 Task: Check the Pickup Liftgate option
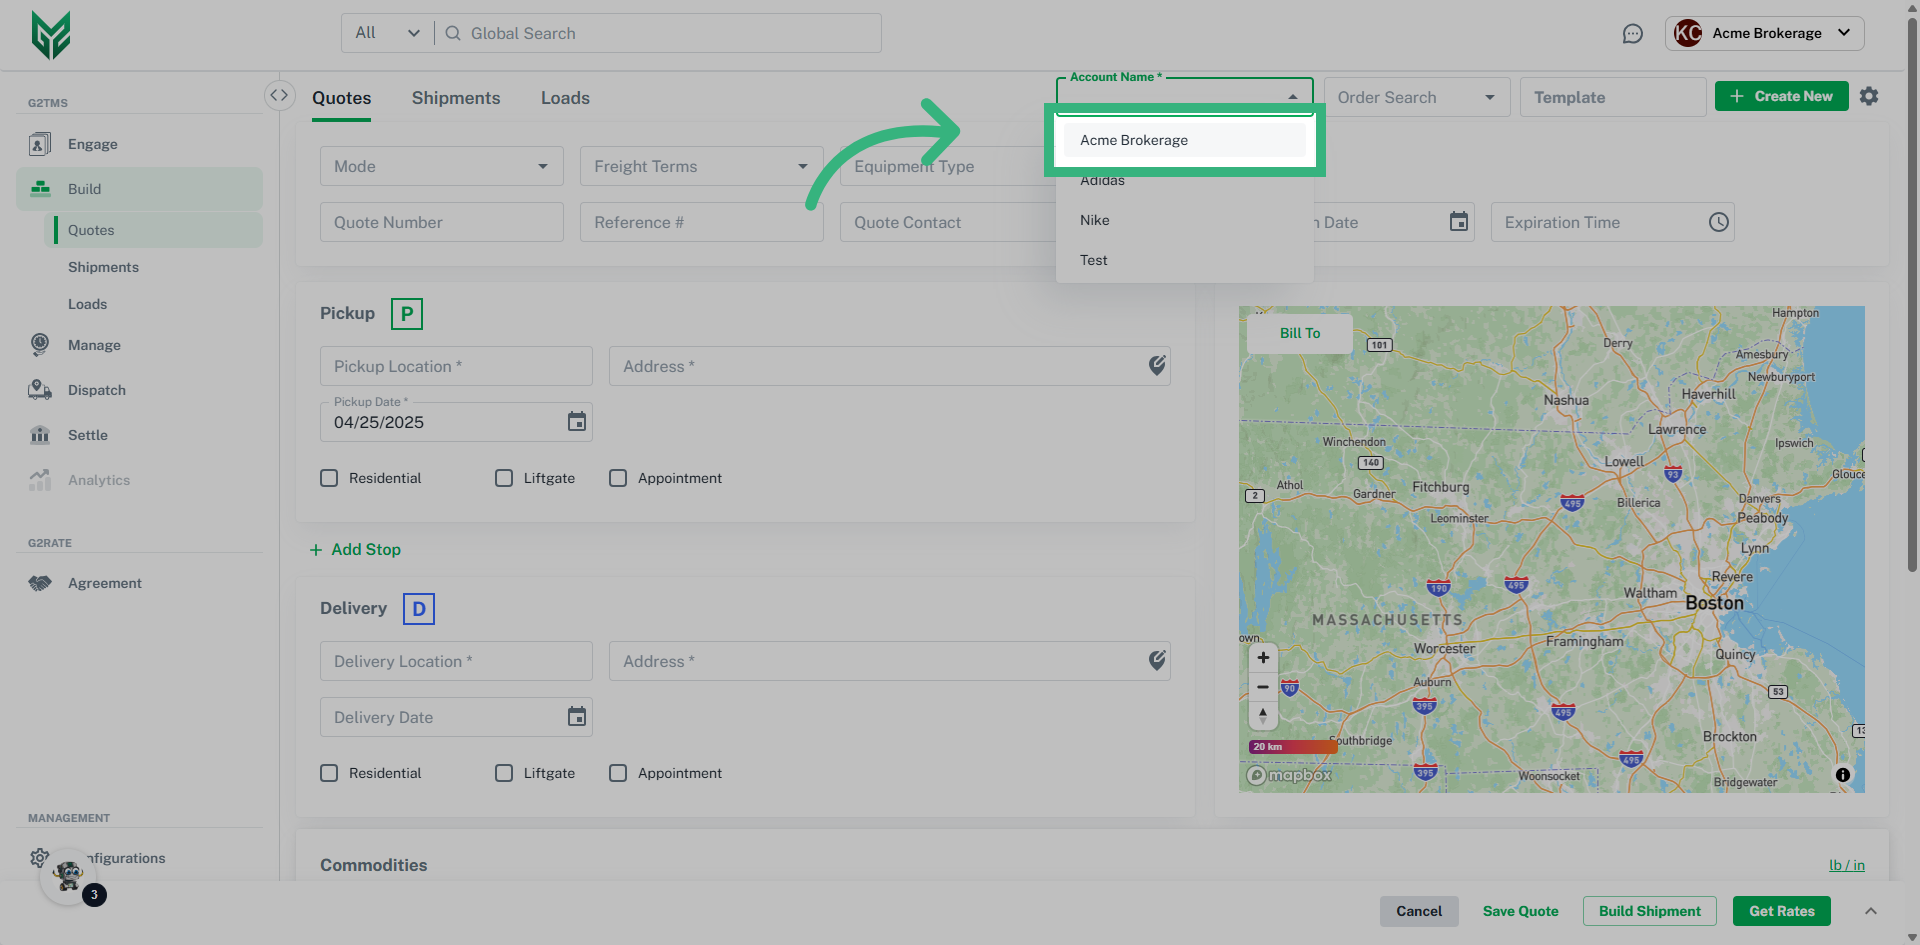point(504,478)
